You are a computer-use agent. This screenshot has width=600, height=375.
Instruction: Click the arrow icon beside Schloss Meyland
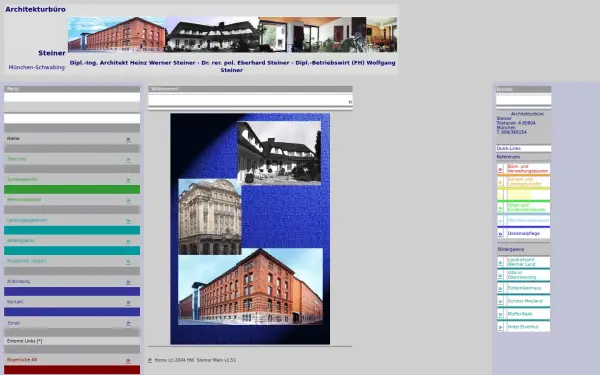pyautogui.click(x=500, y=302)
